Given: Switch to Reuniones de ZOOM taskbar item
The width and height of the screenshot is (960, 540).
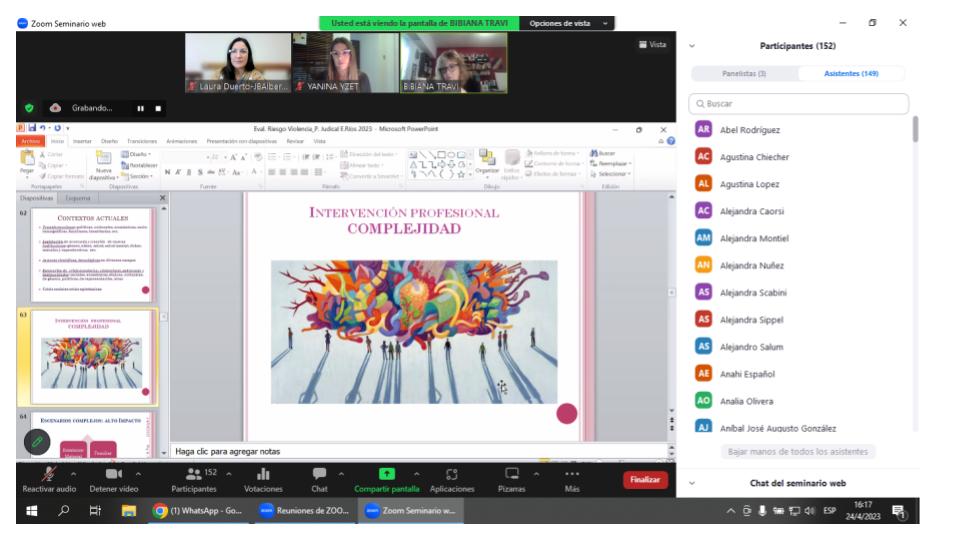Looking at the screenshot, I should (306, 511).
